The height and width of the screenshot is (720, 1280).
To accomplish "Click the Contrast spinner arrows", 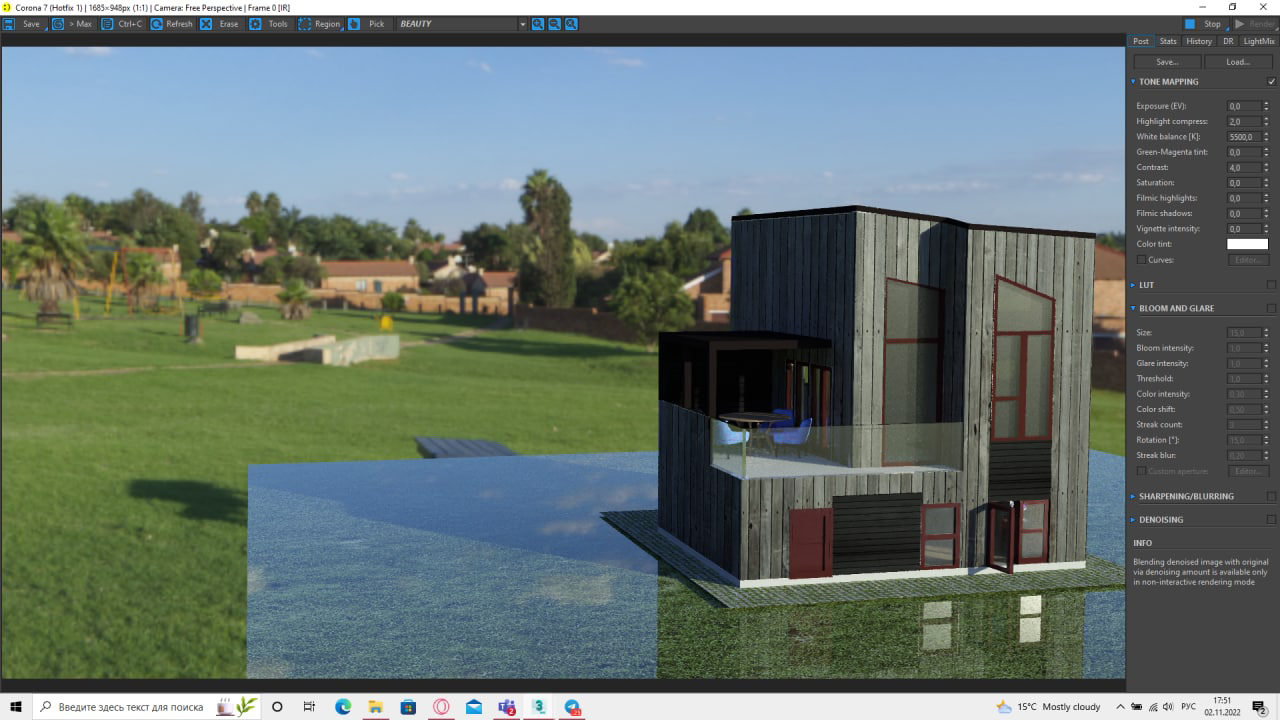I will point(1266,168).
